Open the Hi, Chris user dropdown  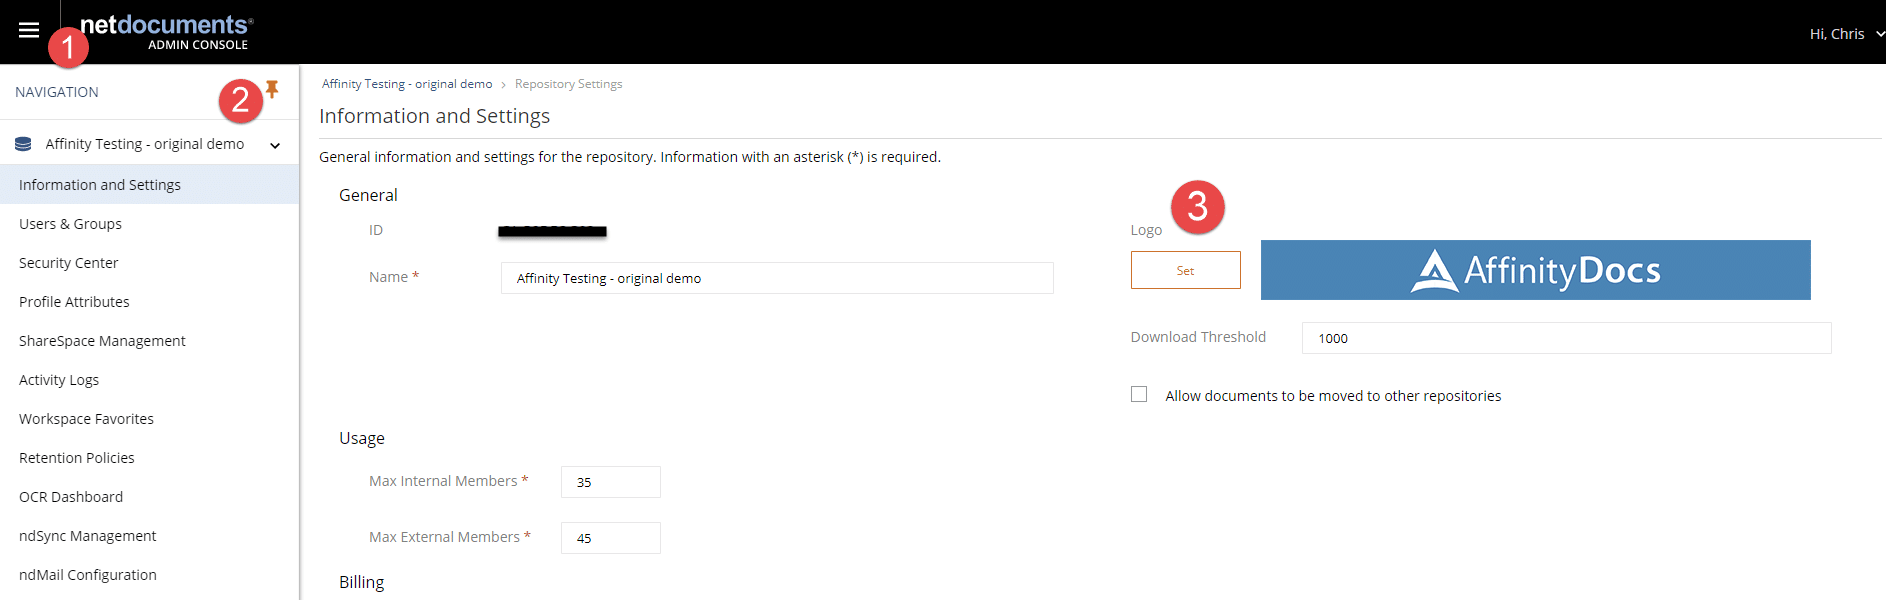coord(1846,34)
